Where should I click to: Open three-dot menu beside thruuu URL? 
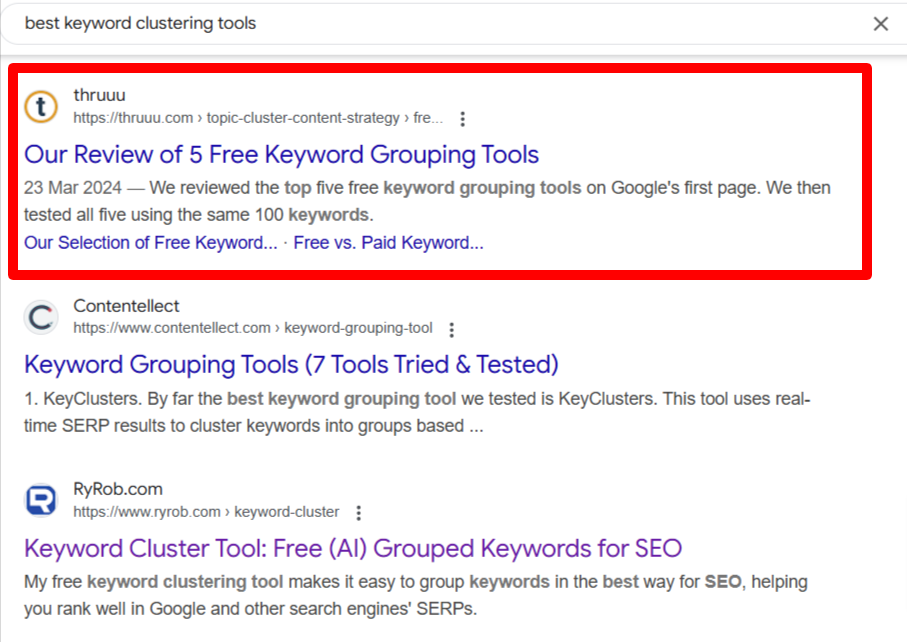click(462, 119)
